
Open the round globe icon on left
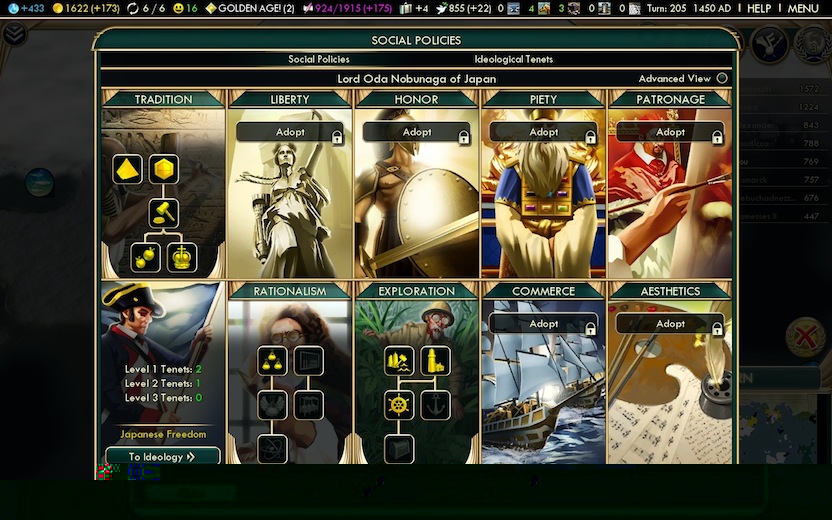pyautogui.click(x=39, y=182)
